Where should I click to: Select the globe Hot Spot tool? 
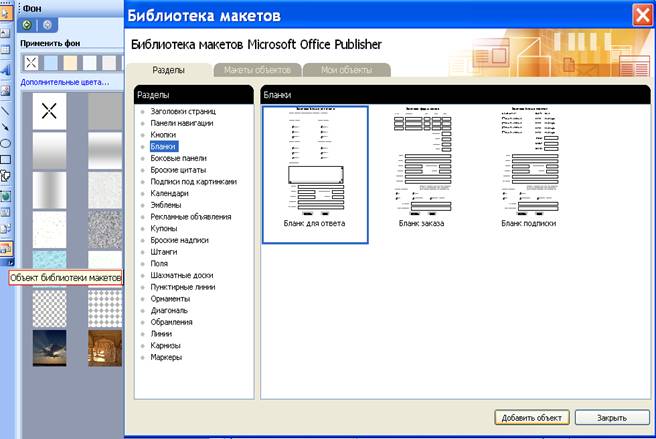coord(5,196)
